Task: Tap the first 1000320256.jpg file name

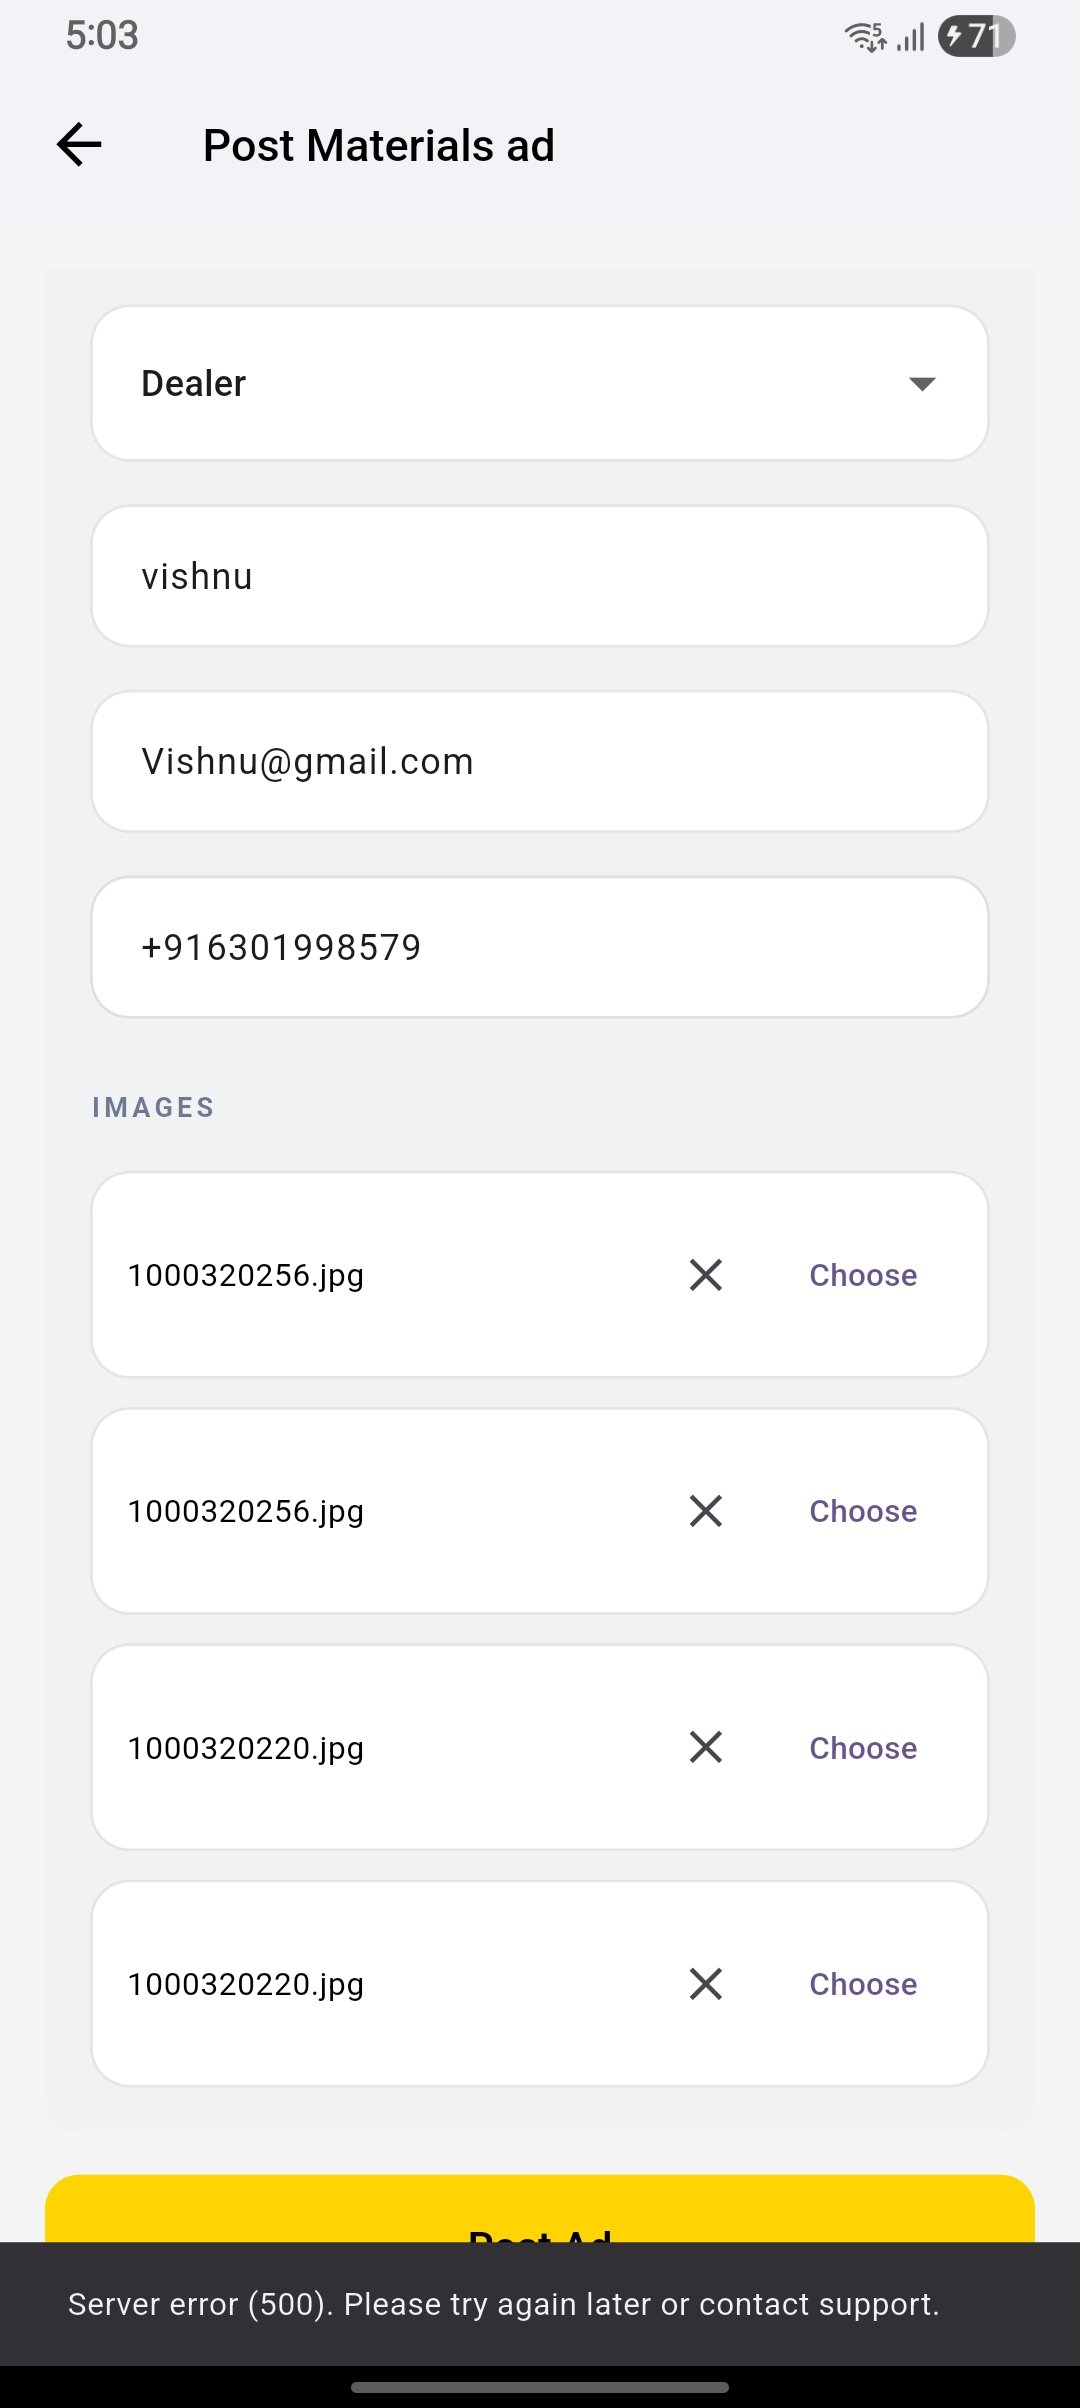Action: 246,1276
